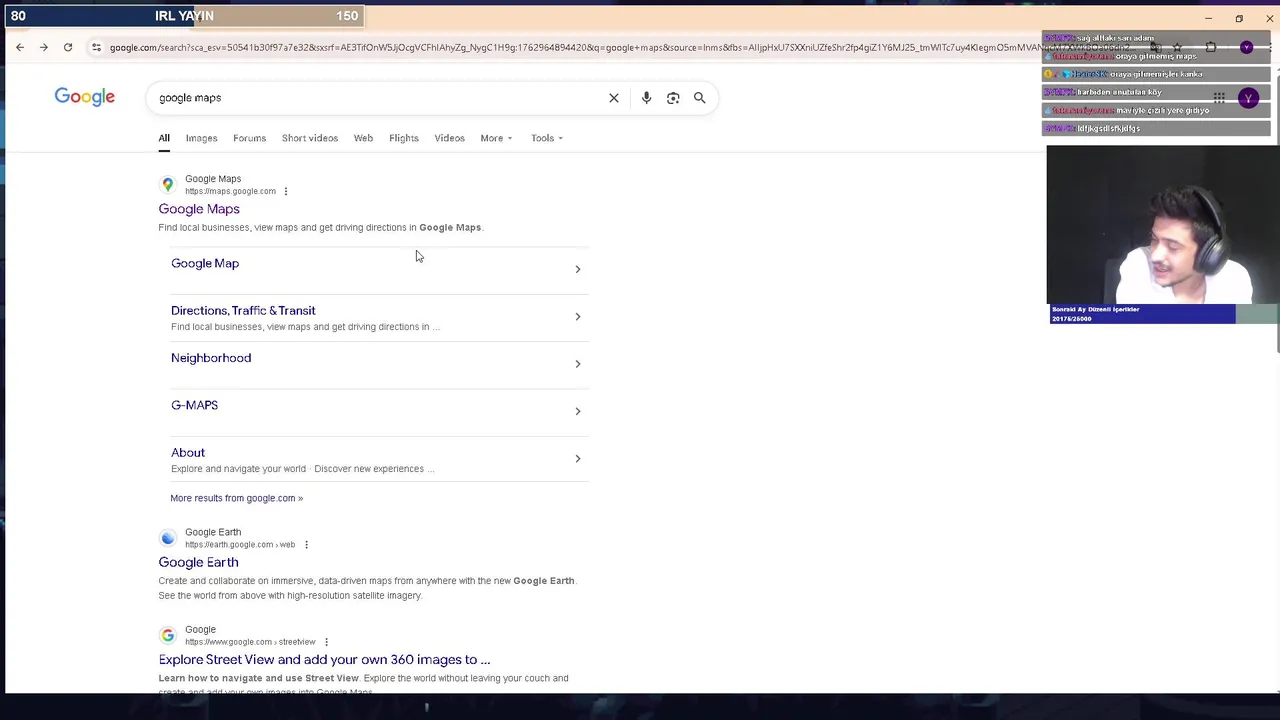This screenshot has width=1280, height=720.
Task: Open the Tools dropdown
Action: pos(547,138)
